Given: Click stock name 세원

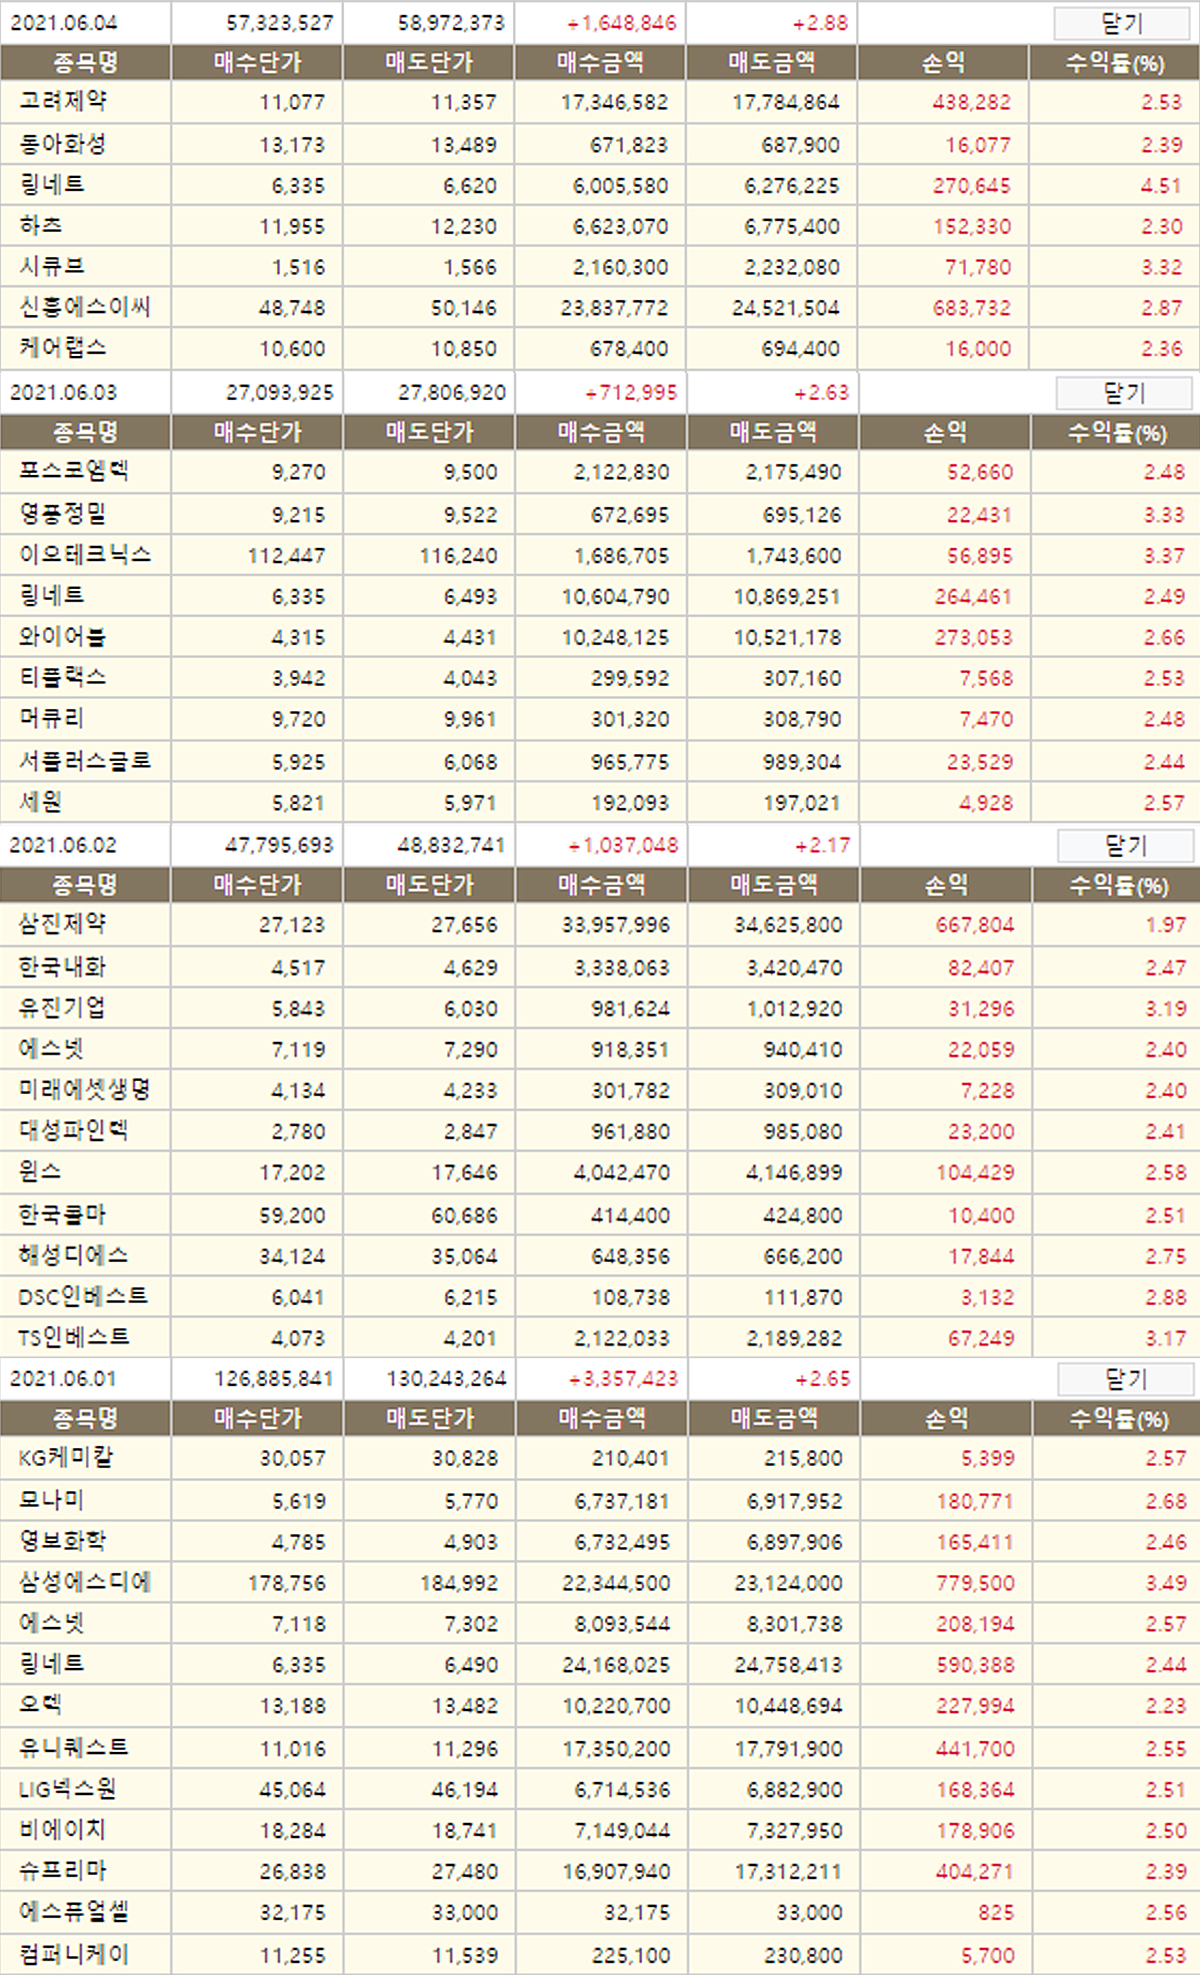Looking at the screenshot, I should click(x=41, y=802).
